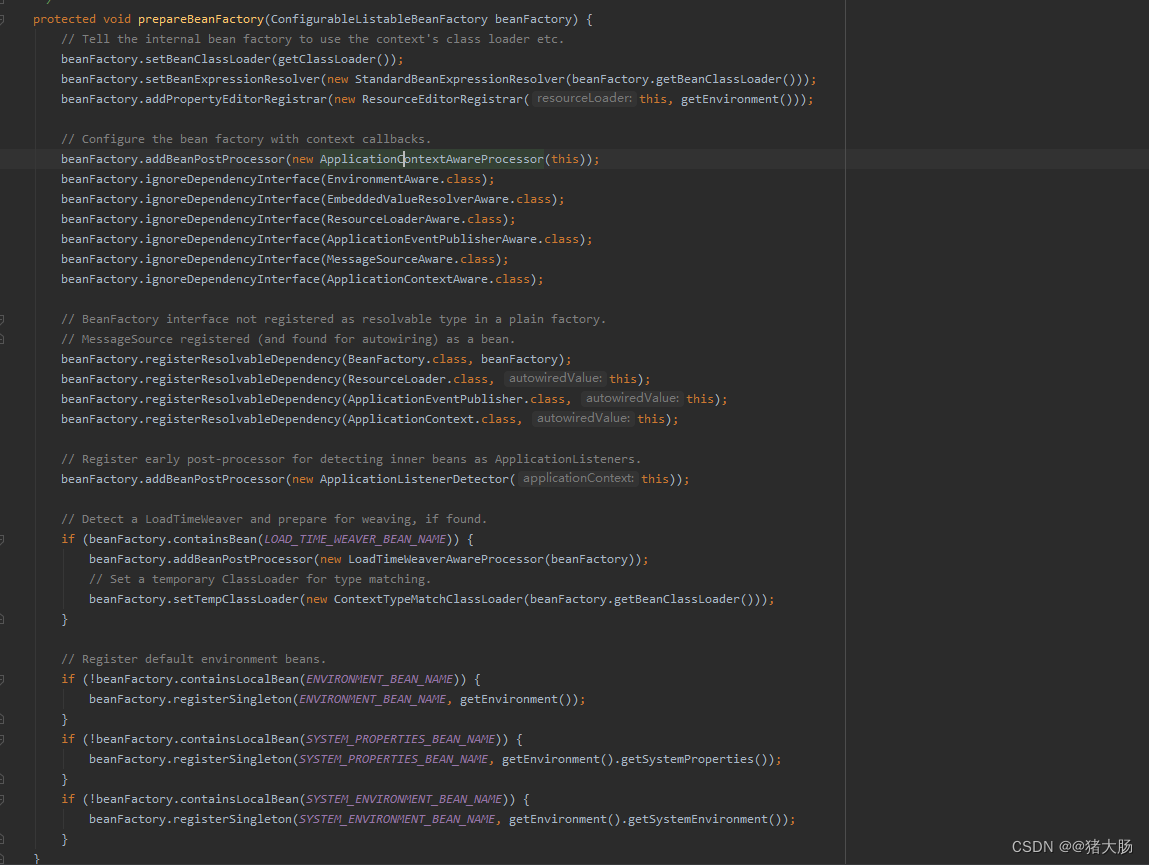Click LoadTimeWeaverAwareProcessor class name
This screenshot has height=865, width=1149.
tap(446, 559)
